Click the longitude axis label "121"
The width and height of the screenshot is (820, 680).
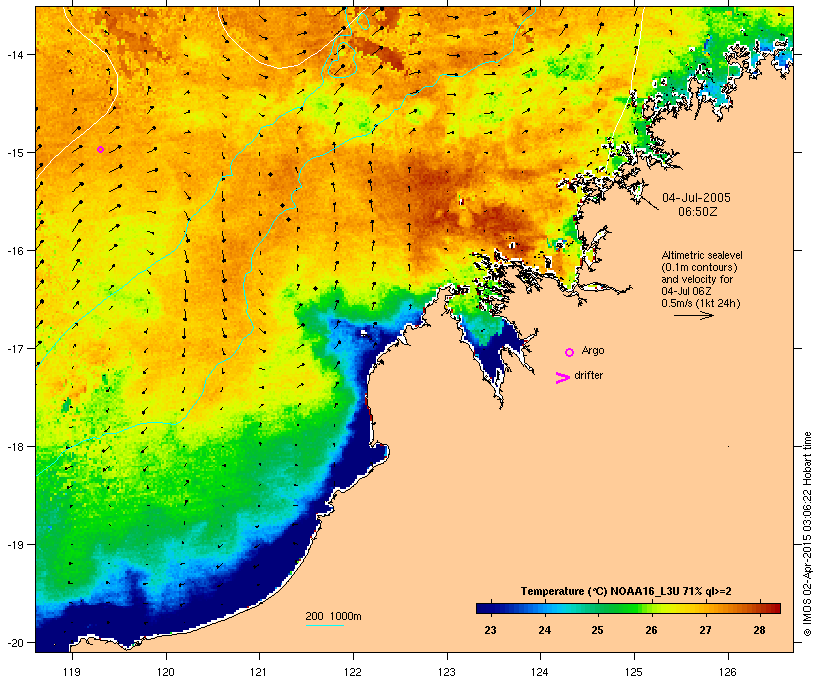[x=259, y=672]
